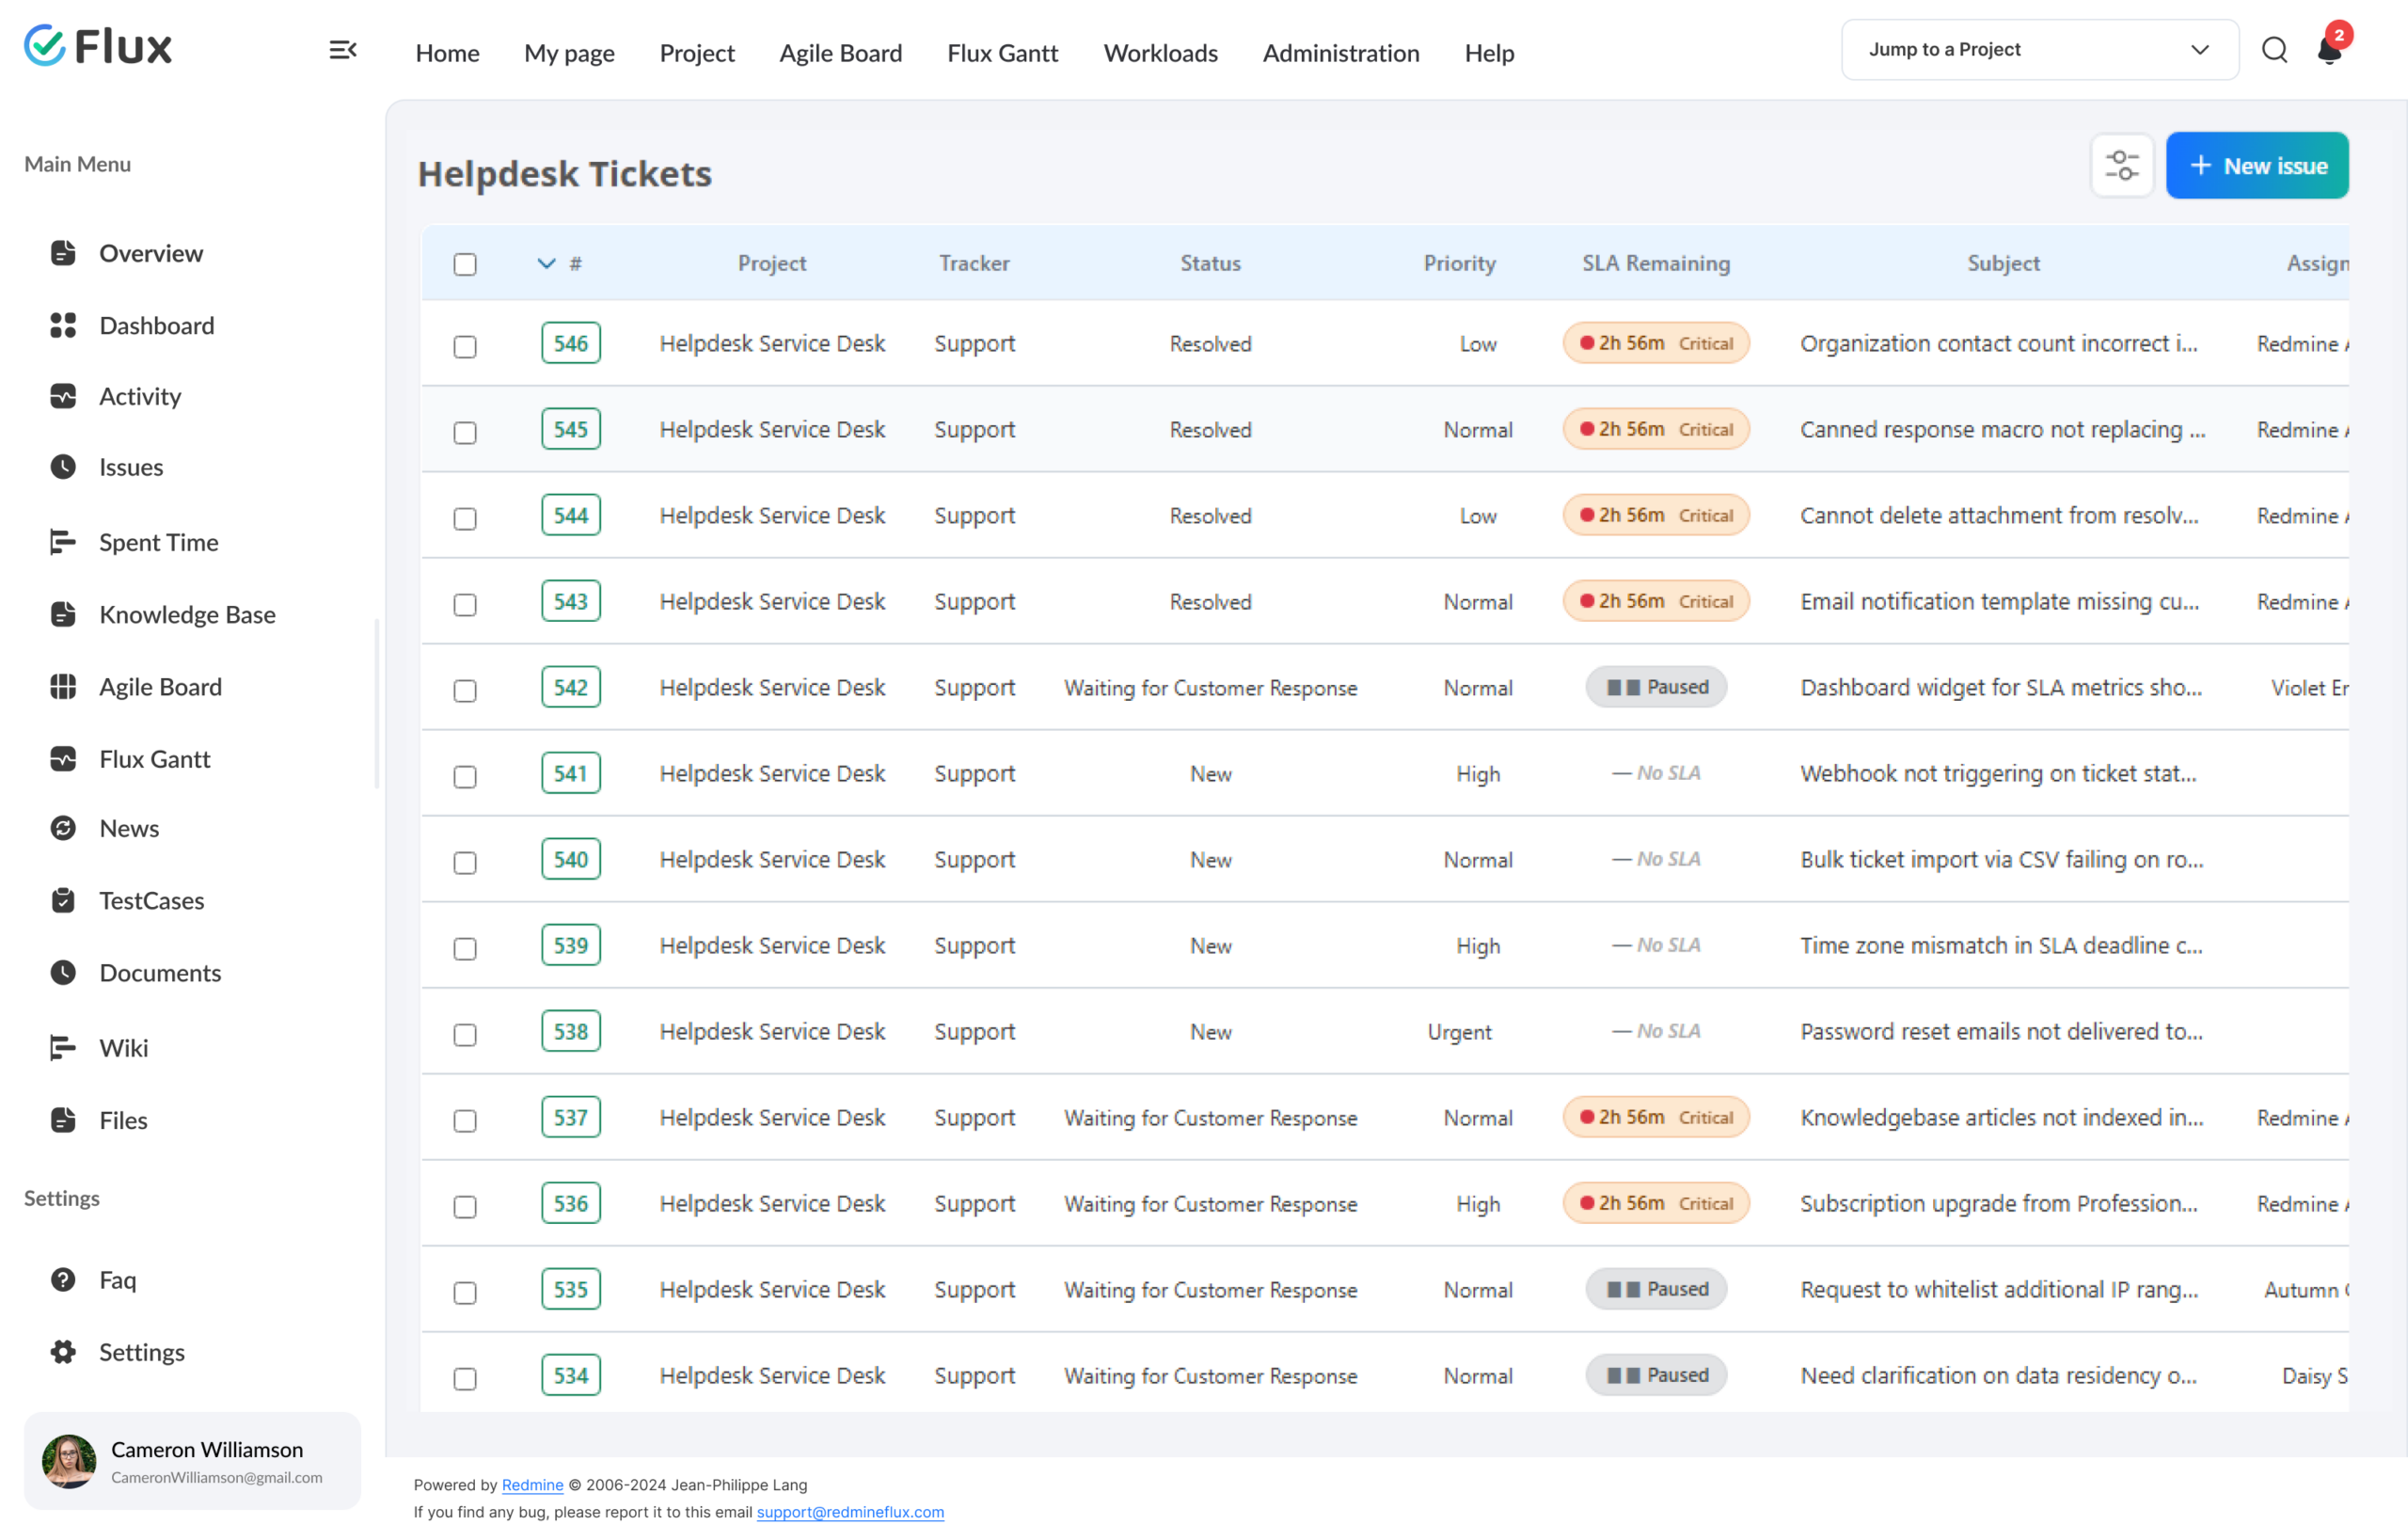Click subject 'Webhook not triggering on ticket stat...'
Screen dimensions: 2408x1540
[1998, 773]
